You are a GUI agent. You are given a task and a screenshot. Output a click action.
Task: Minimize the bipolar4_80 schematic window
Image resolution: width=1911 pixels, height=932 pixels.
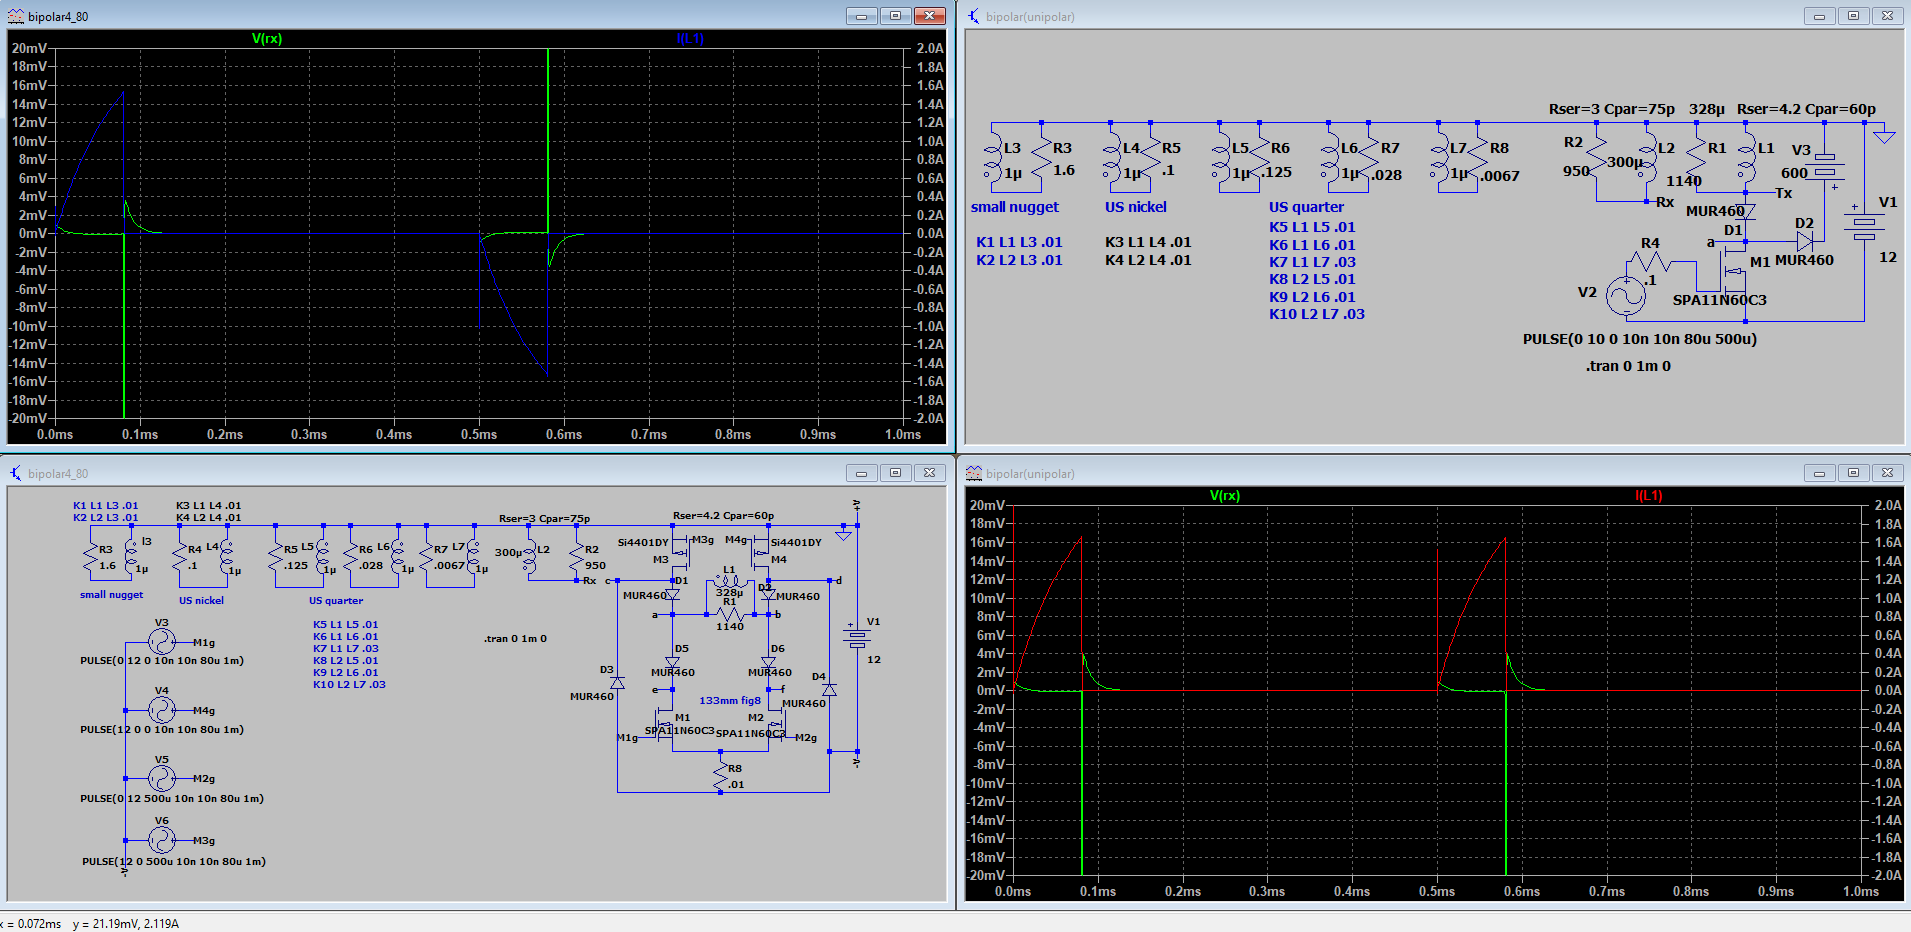pyautogui.click(x=861, y=473)
